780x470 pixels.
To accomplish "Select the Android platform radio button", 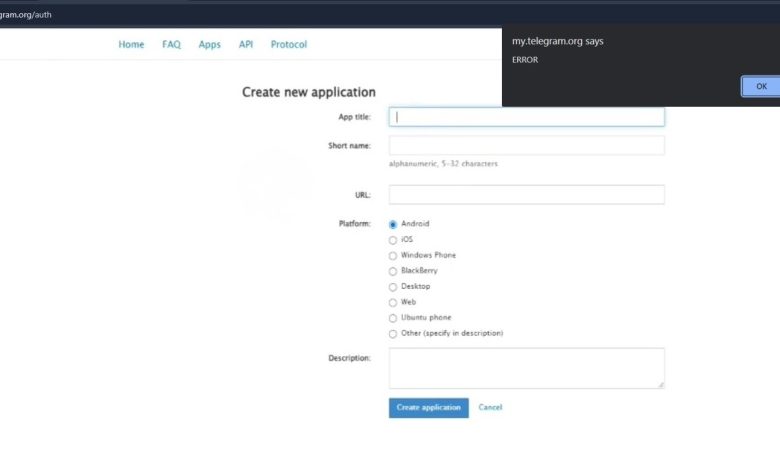I will [x=393, y=224].
